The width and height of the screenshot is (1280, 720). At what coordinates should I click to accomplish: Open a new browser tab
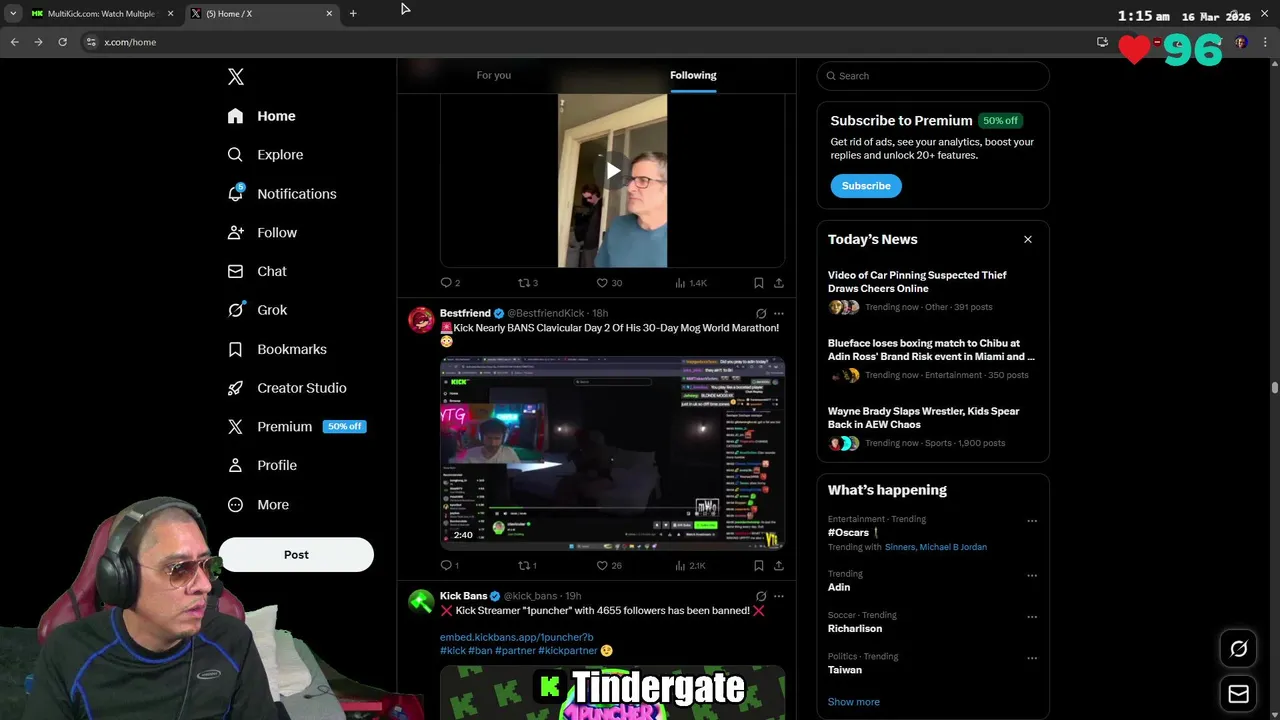pos(353,14)
